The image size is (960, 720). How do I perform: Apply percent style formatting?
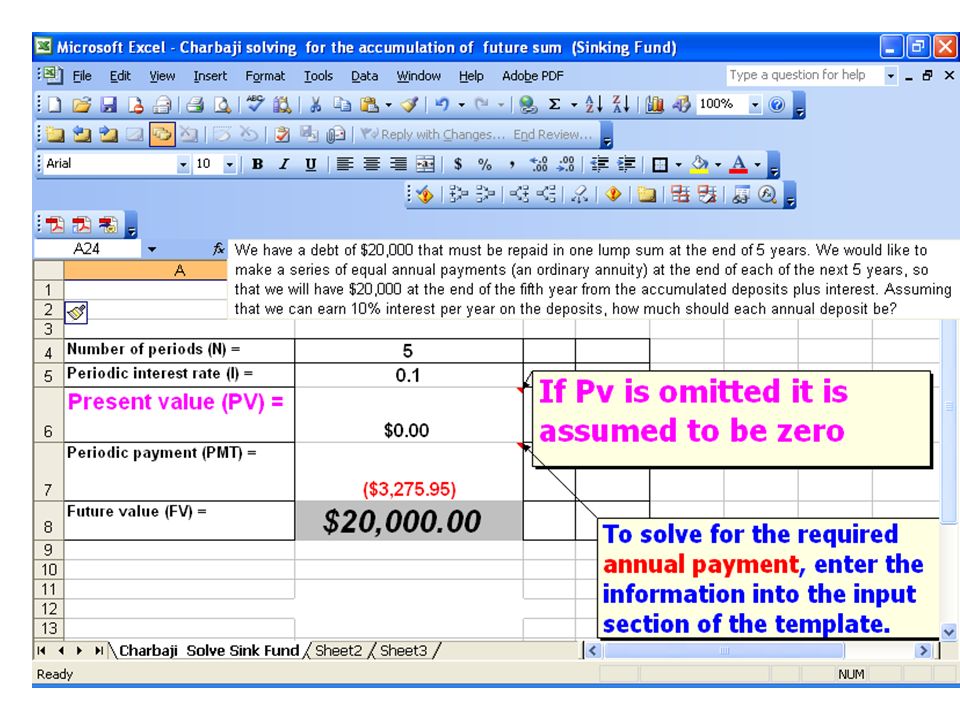coord(485,164)
